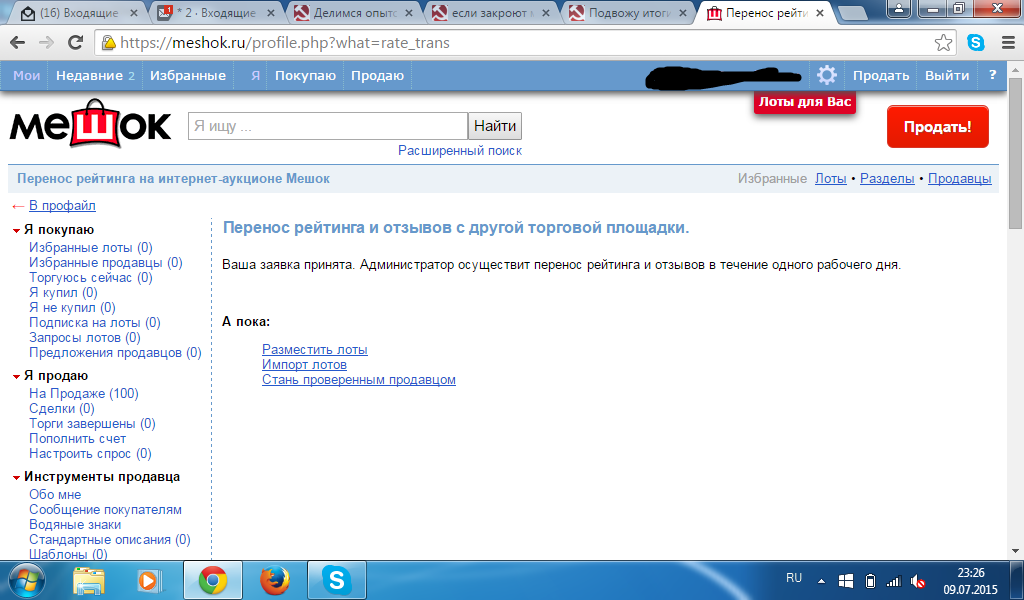
Task: Launch media player from taskbar
Action: pyautogui.click(x=149, y=580)
